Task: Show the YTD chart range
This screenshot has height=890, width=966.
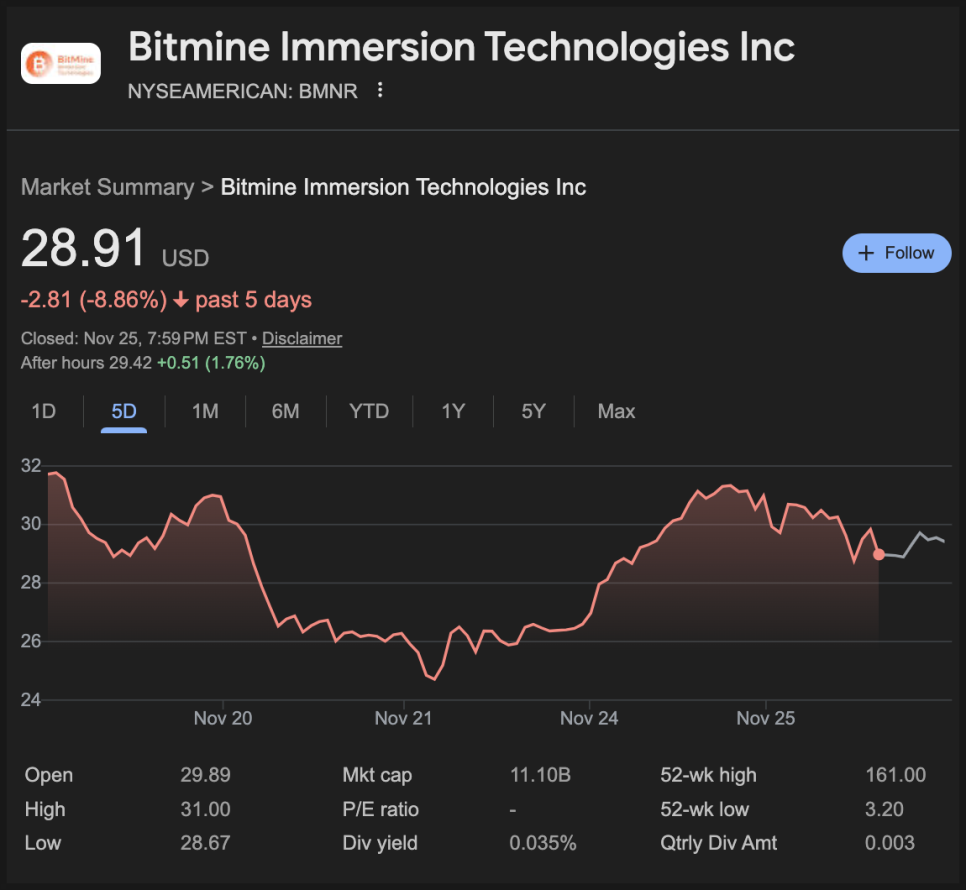Action: [x=369, y=411]
